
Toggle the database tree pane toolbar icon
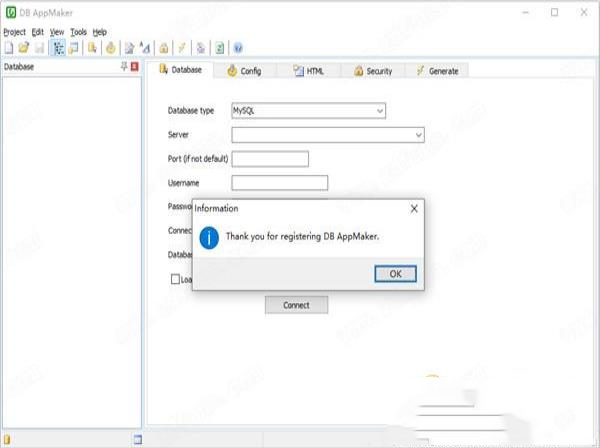click(59, 48)
